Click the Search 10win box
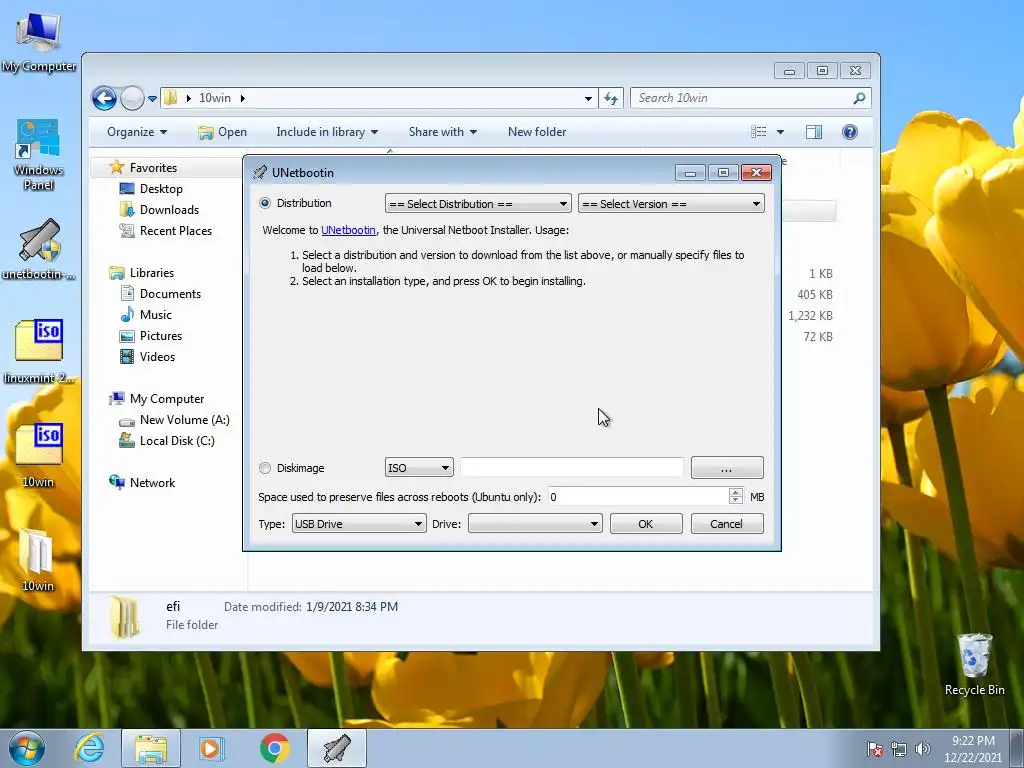This screenshot has width=1024, height=768. pyautogui.click(x=741, y=98)
